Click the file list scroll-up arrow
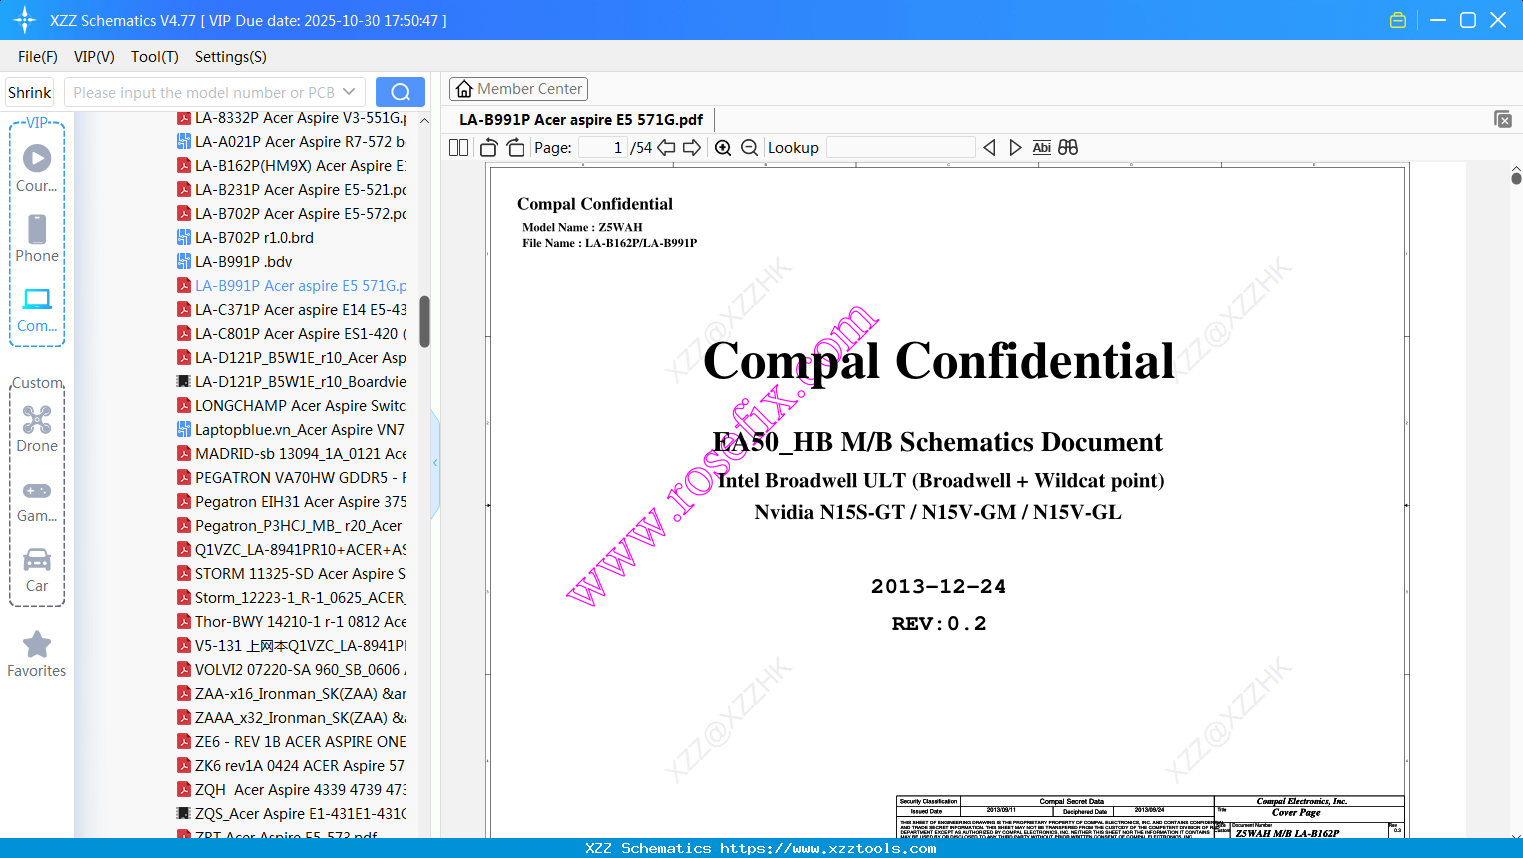 (x=424, y=120)
